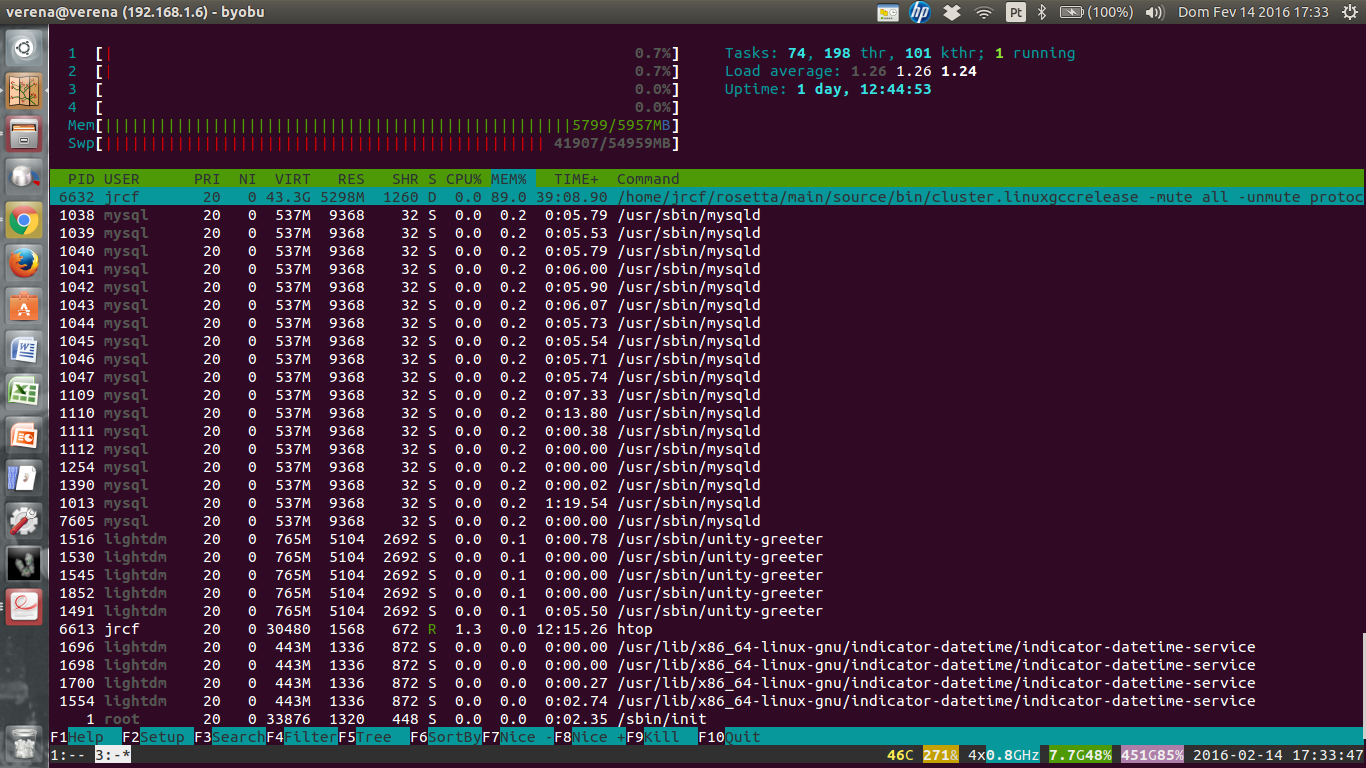
Task: Open the session power cog menu
Action: 1348,12
